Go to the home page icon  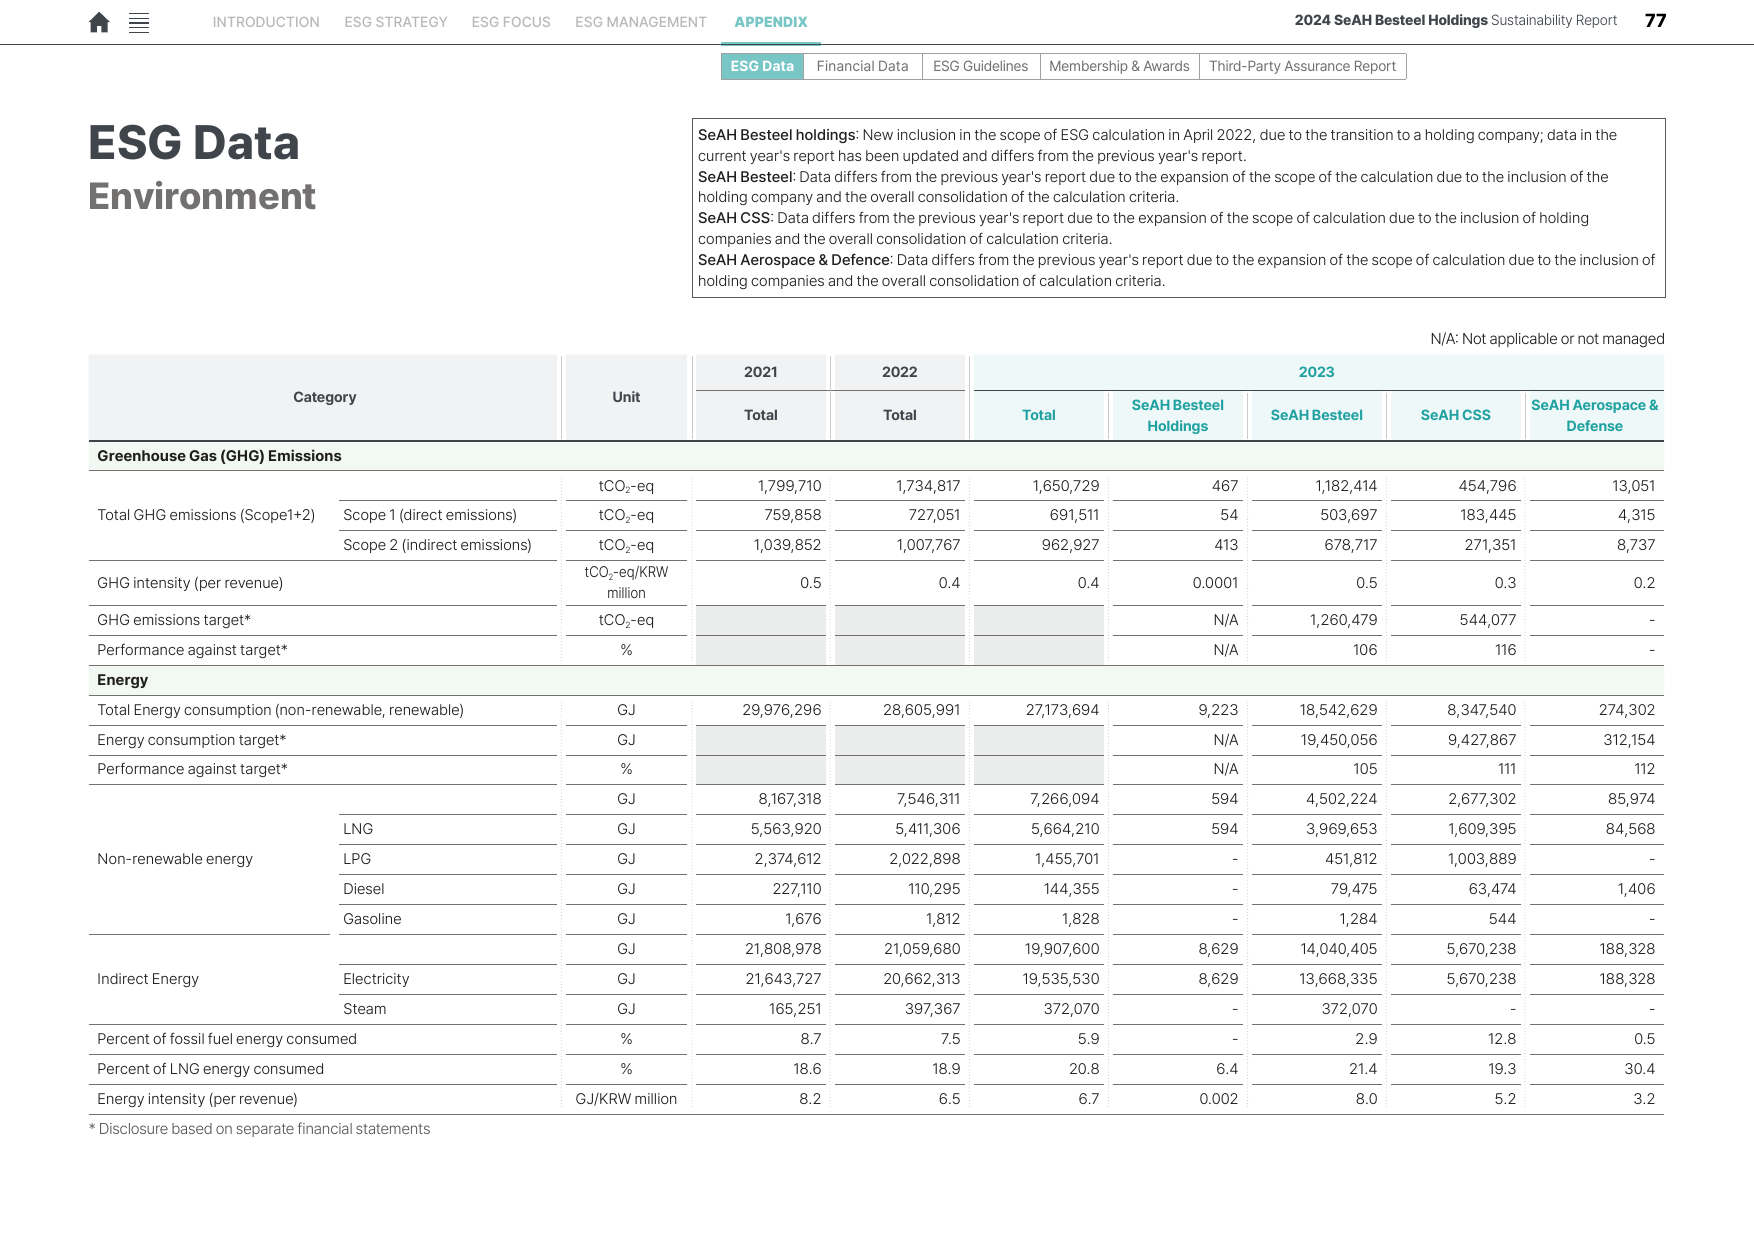(99, 22)
